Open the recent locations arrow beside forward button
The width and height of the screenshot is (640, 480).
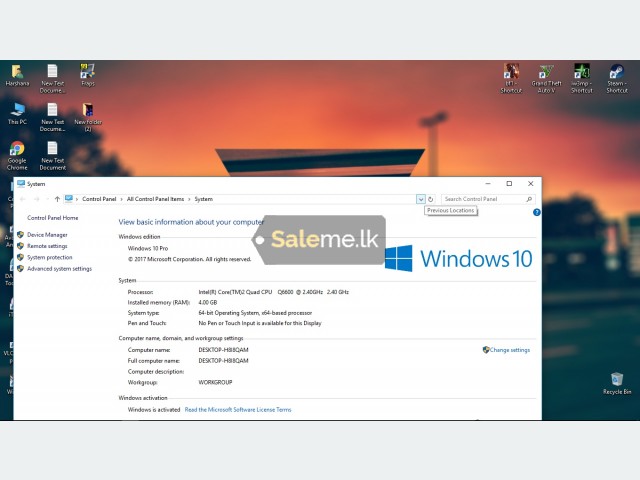click(47, 199)
